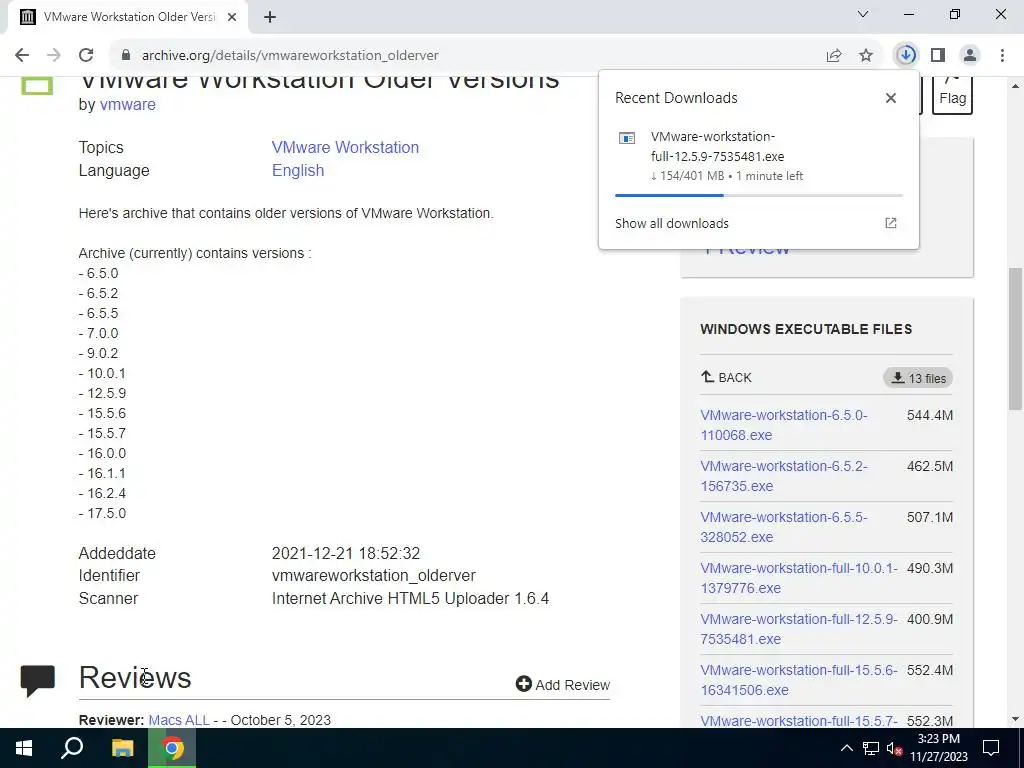
Task: Select the VMware Workstation Older Versions tab
Action: 129,17
